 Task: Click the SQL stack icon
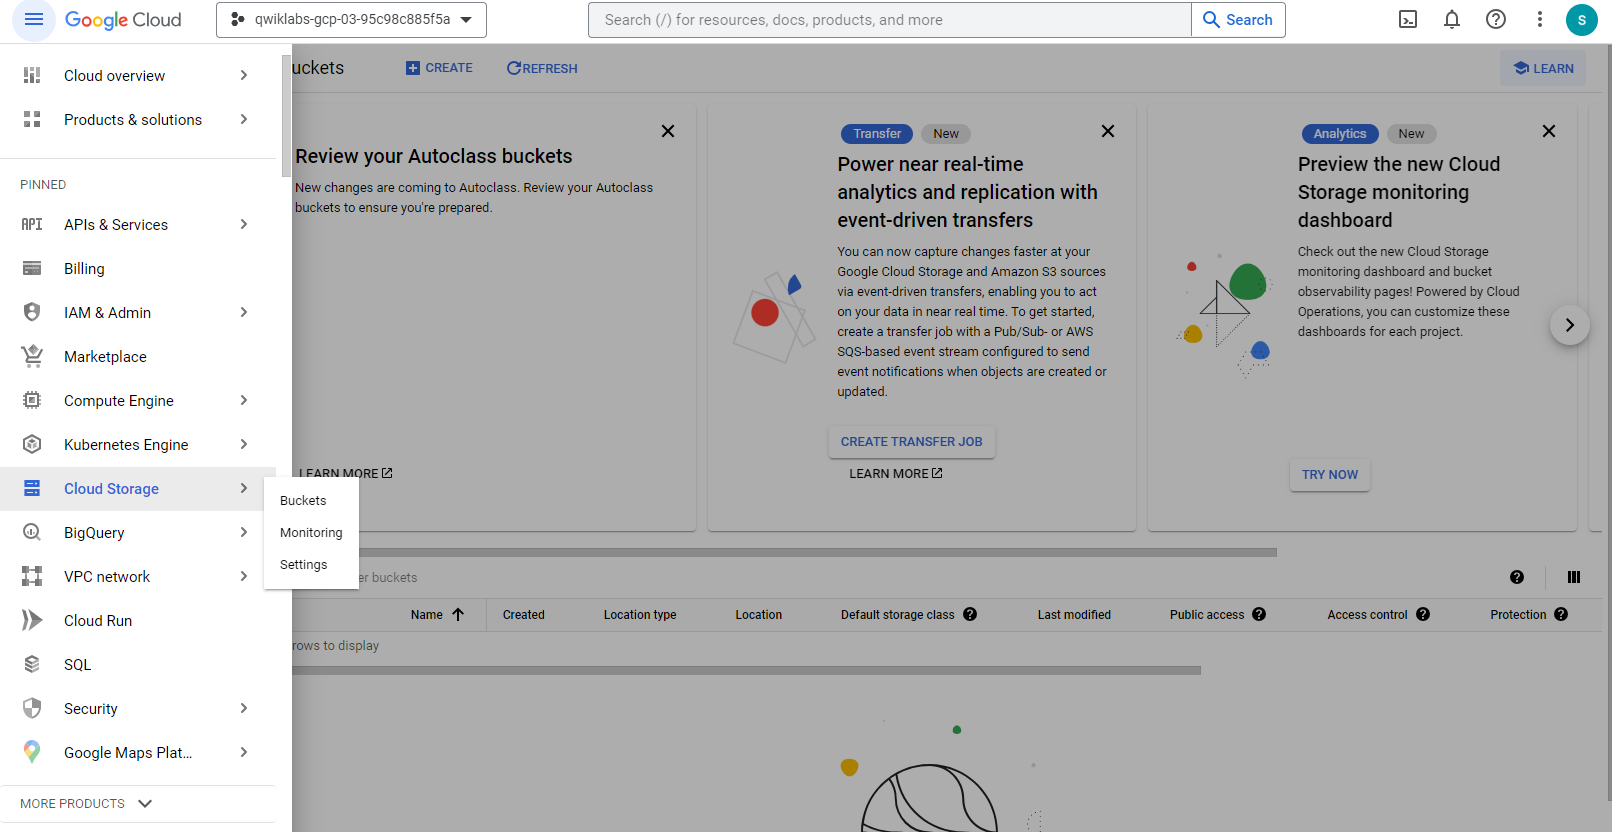(32, 664)
